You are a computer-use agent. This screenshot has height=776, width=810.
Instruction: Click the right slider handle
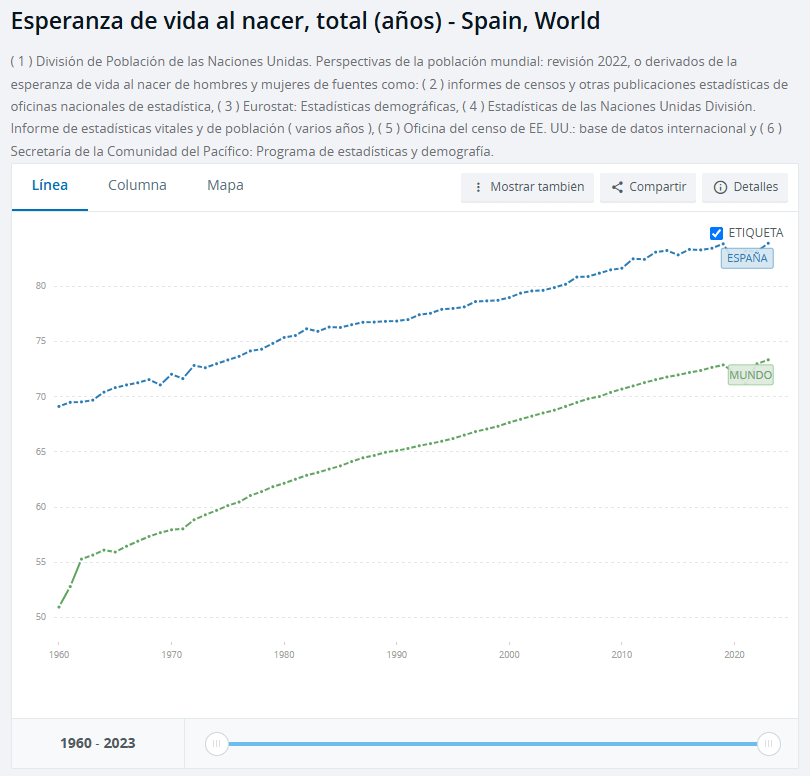(x=768, y=744)
